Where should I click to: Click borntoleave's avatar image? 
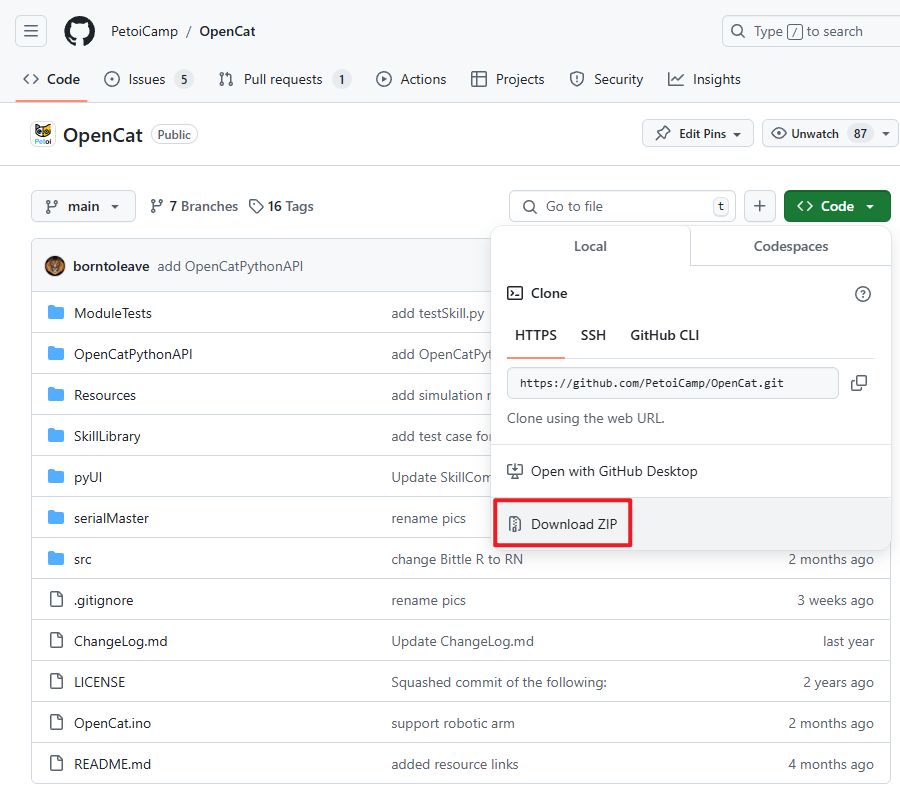click(55, 266)
